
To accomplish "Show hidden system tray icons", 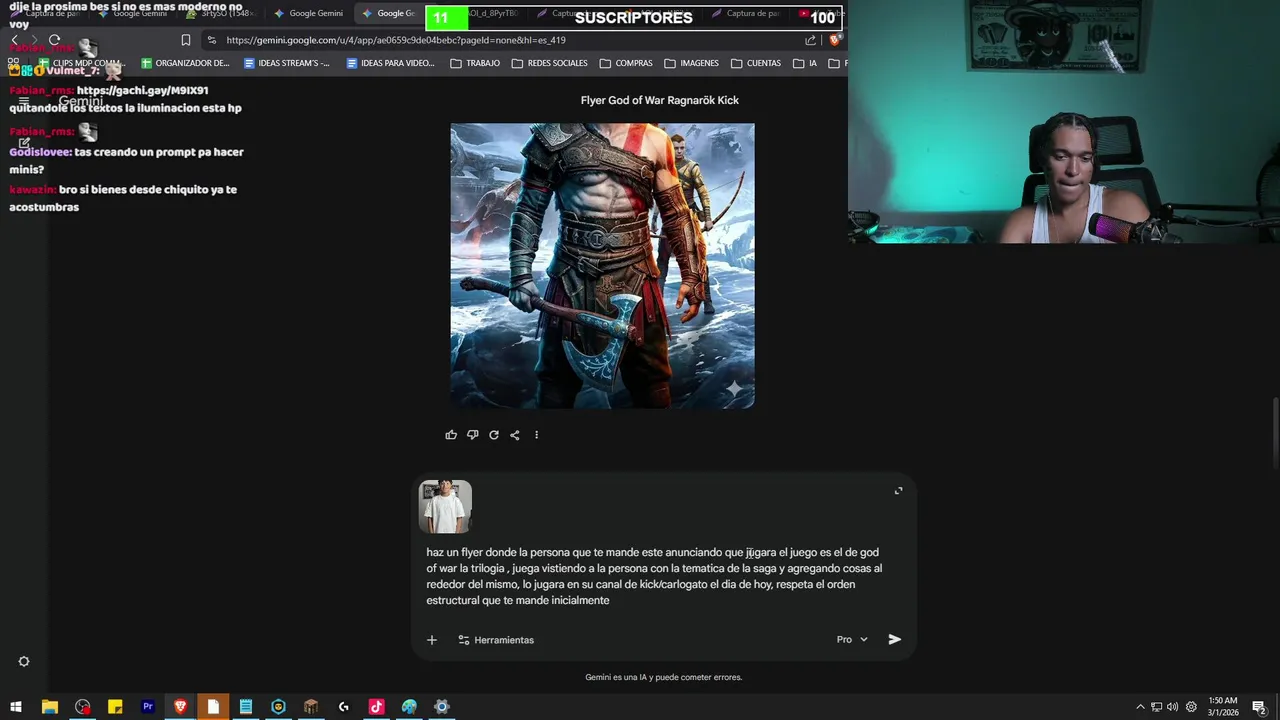I will tap(1140, 707).
